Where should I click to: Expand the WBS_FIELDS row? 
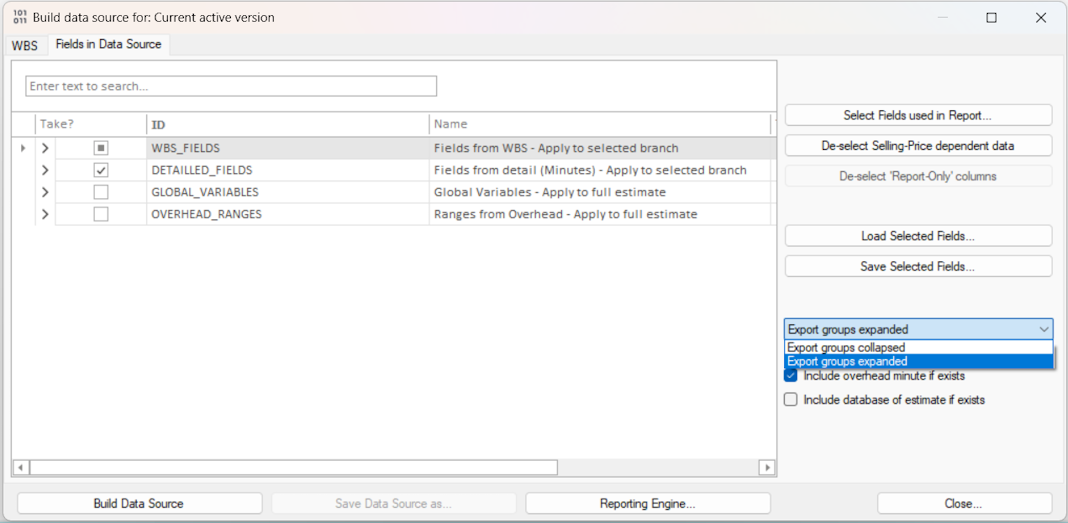click(45, 148)
